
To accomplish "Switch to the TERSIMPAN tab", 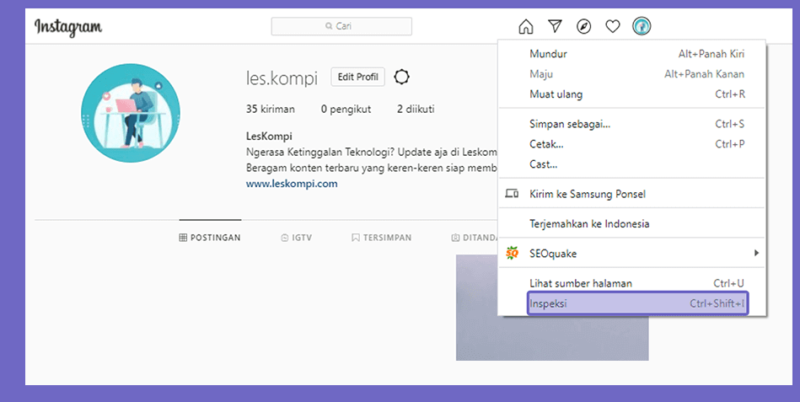I will [x=381, y=238].
